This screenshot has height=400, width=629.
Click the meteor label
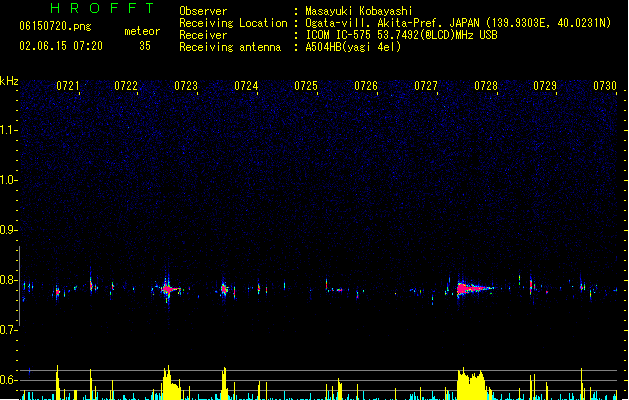(x=142, y=31)
